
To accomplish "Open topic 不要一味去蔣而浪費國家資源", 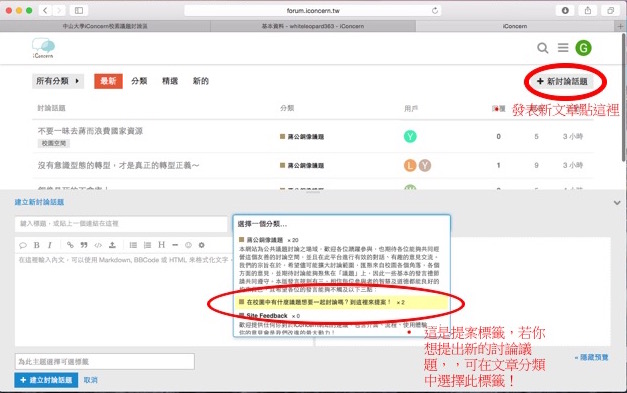I will (90, 131).
